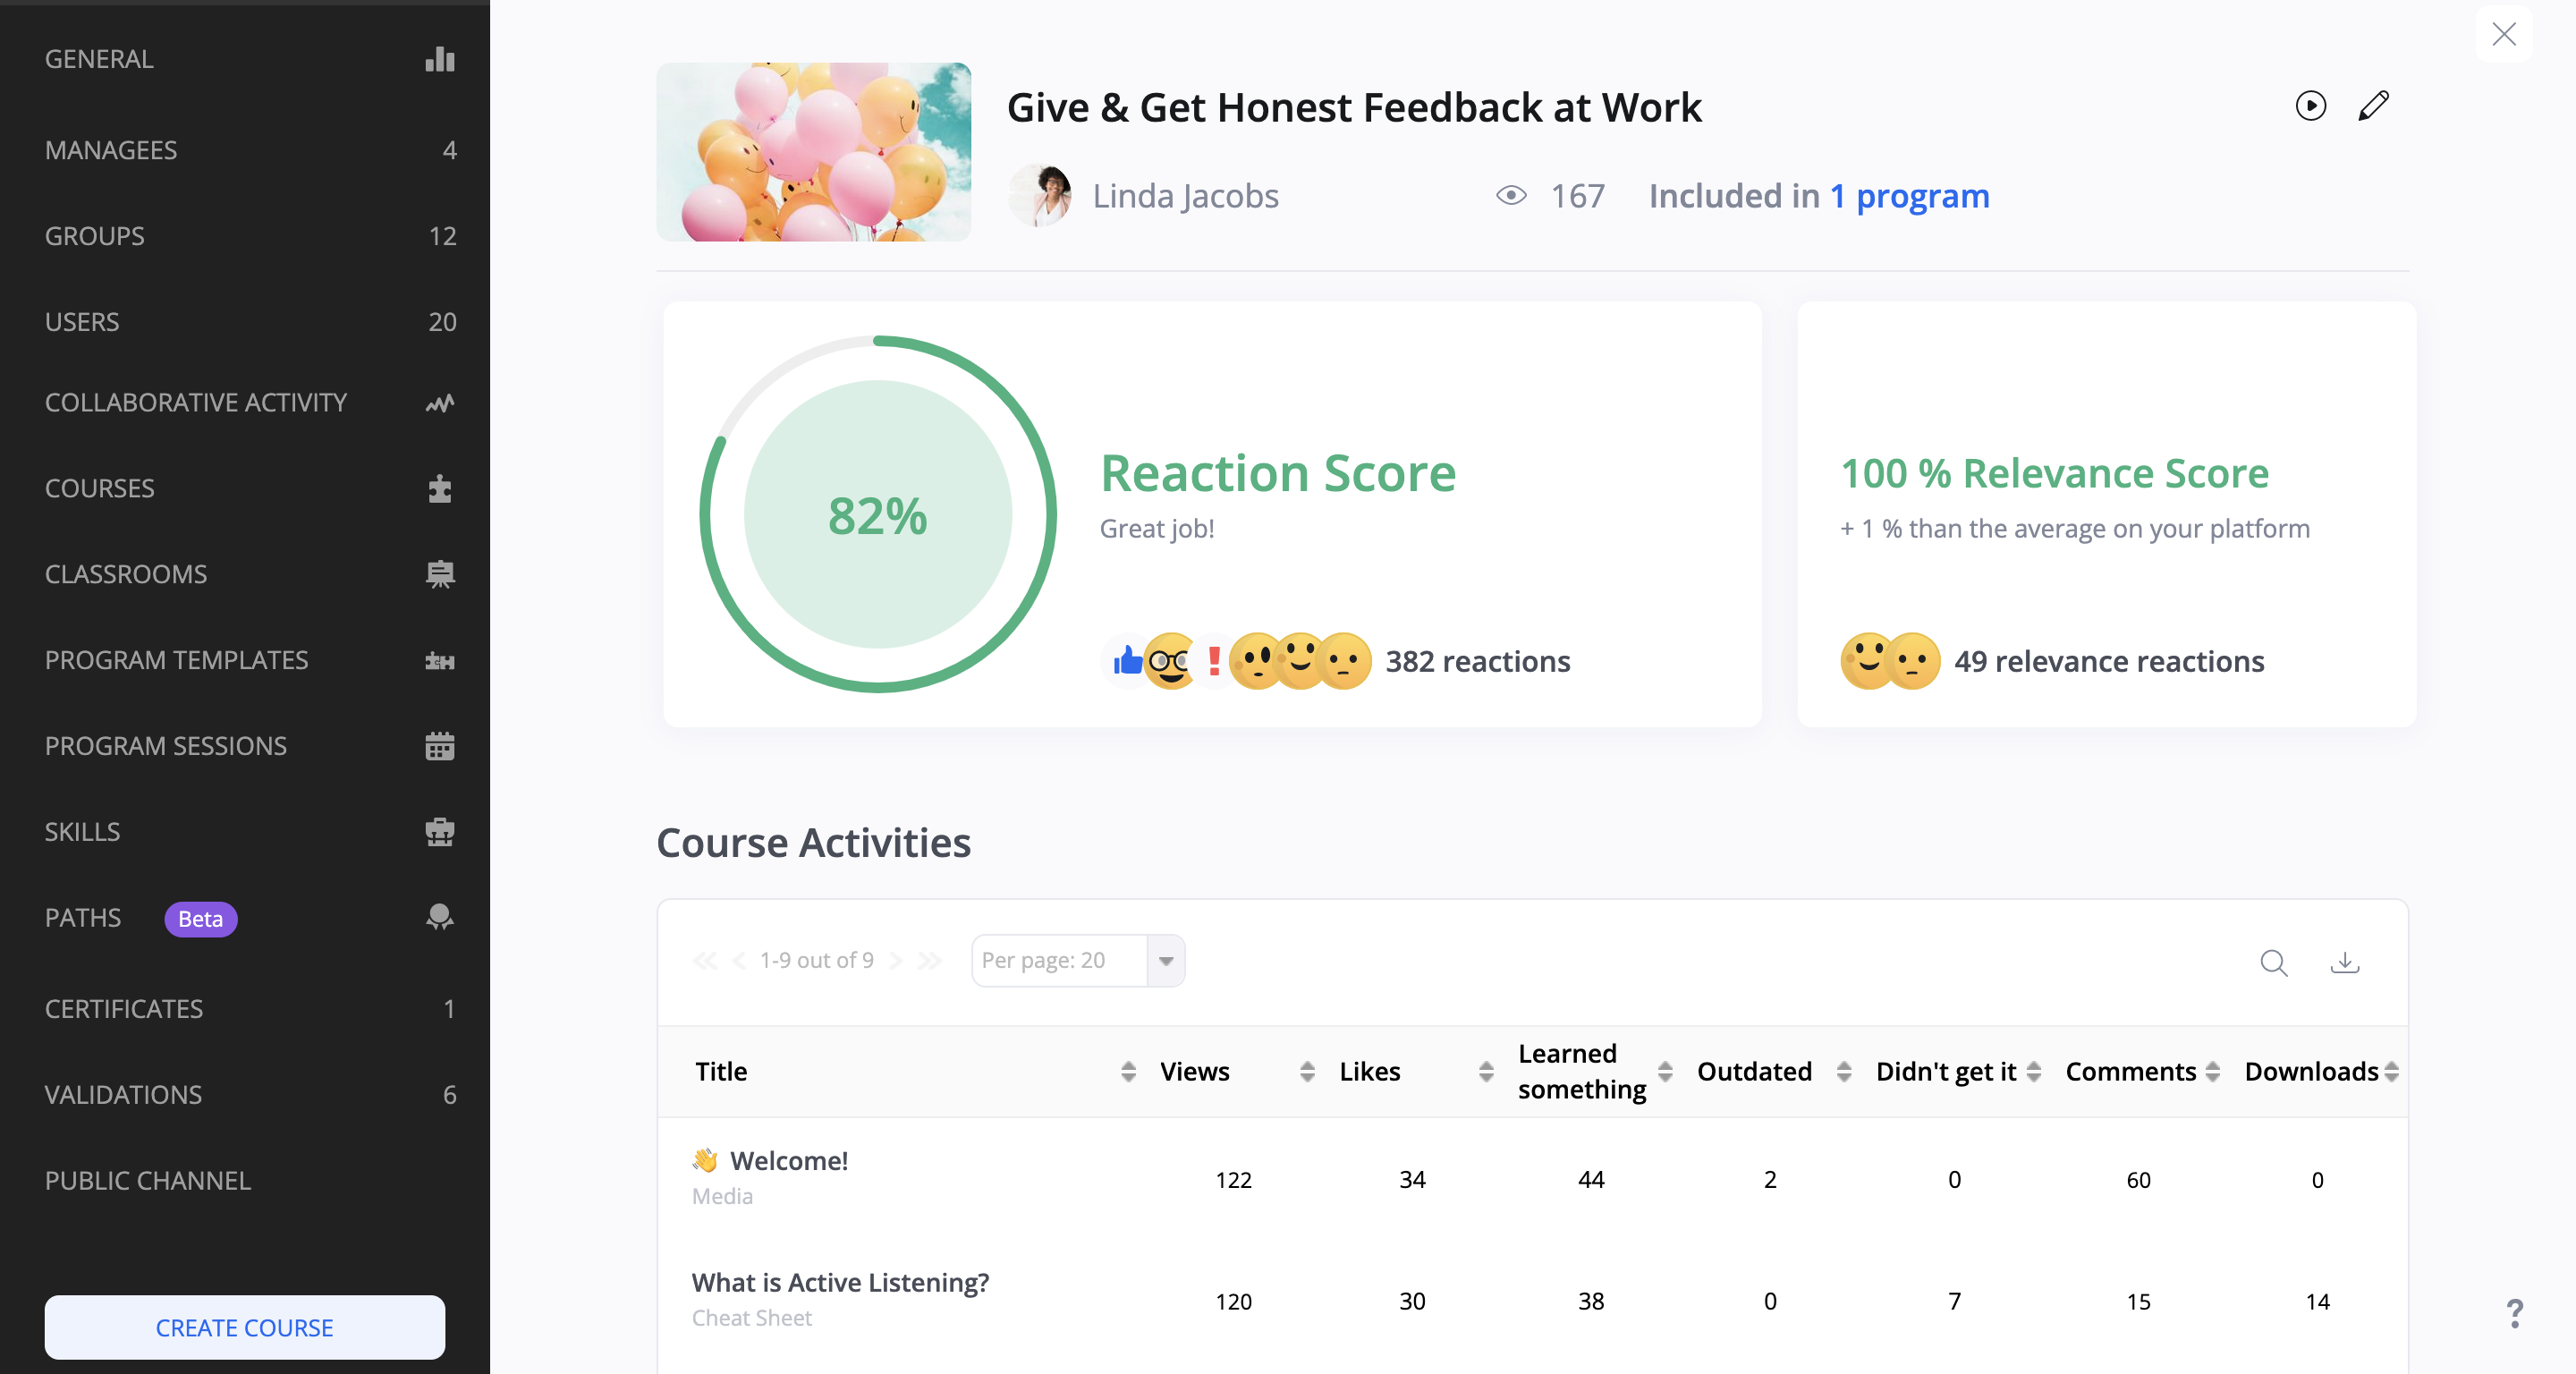The width and height of the screenshot is (2576, 1374).
Task: Click the skills badge icon next to SKILLS
Action: pyautogui.click(x=439, y=832)
